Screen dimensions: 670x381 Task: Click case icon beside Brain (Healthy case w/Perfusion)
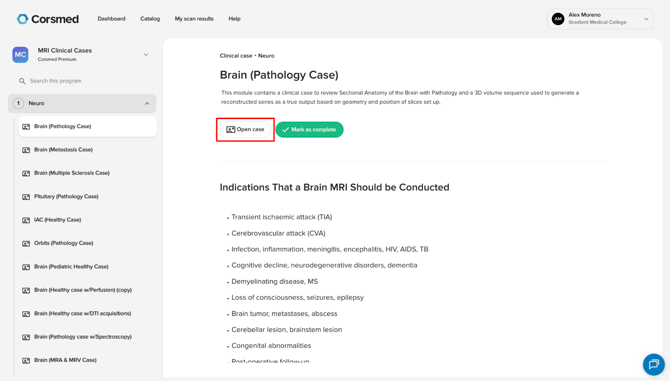[x=26, y=290]
